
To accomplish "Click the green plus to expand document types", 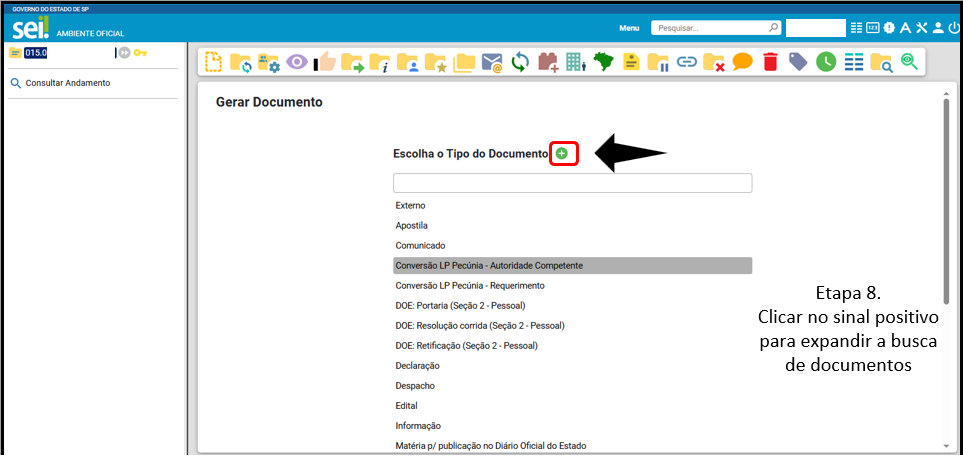I will pos(562,153).
